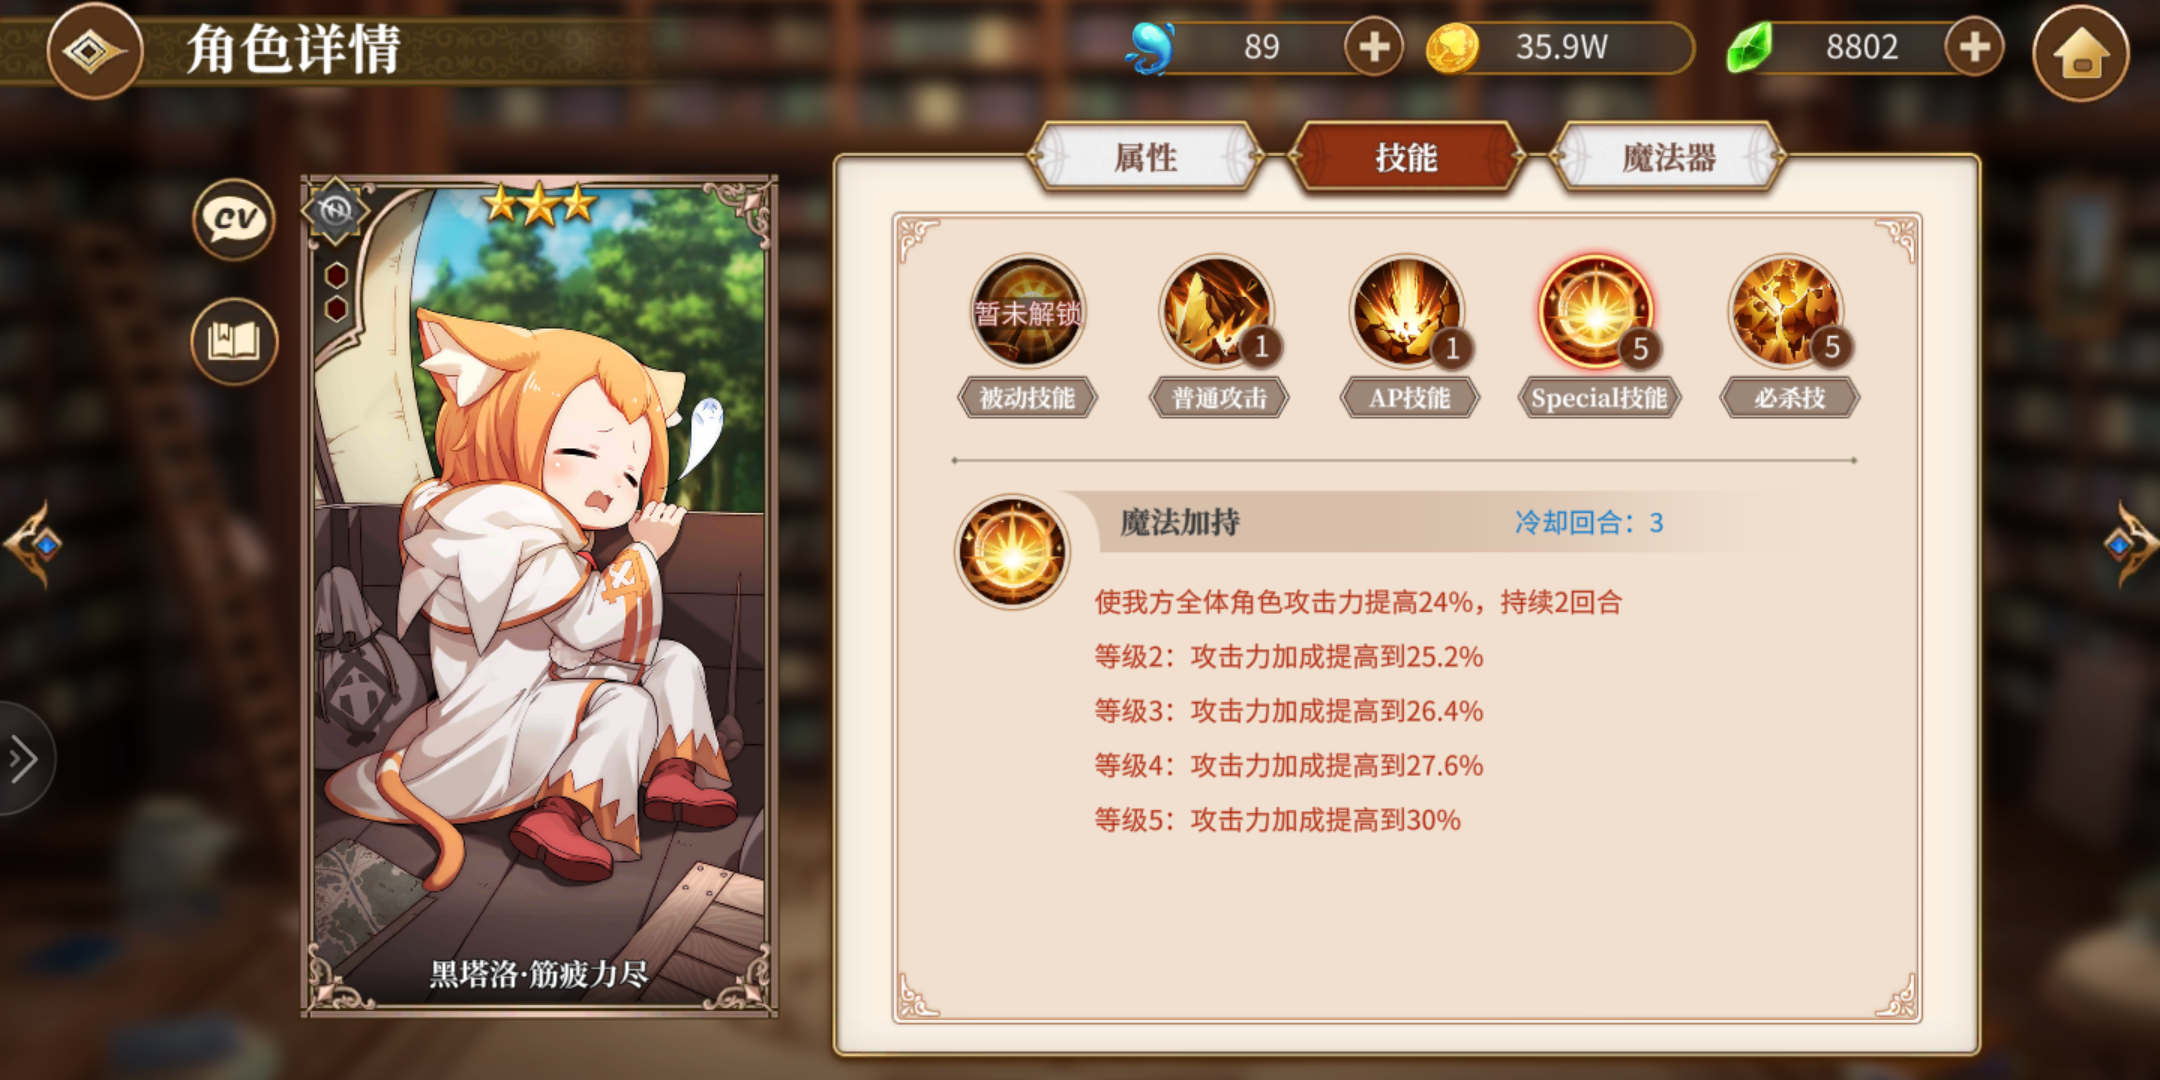The image size is (2160, 1080).
Task: Tap the gold coin 35.9W counter
Action: pos(1560,47)
